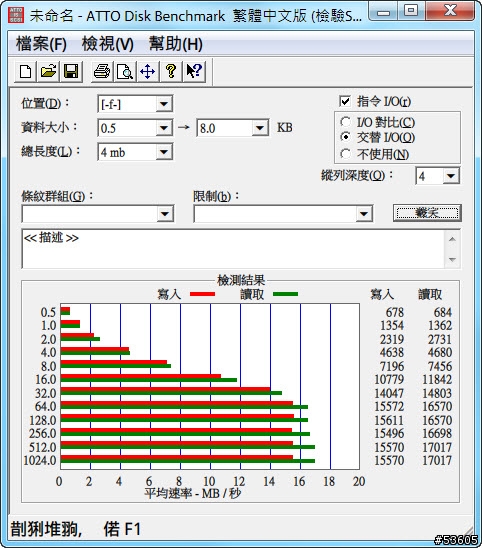Viewport: 482px width, 548px height.
Task: Expand the 總長度(L) 4 mb dropdown
Action: pos(164,152)
